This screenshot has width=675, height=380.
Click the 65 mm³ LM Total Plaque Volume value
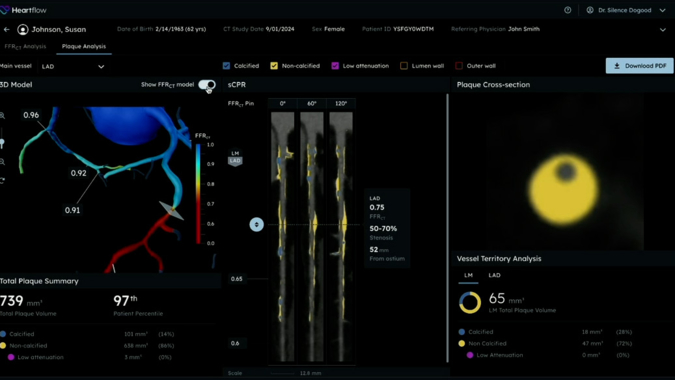coord(507,299)
